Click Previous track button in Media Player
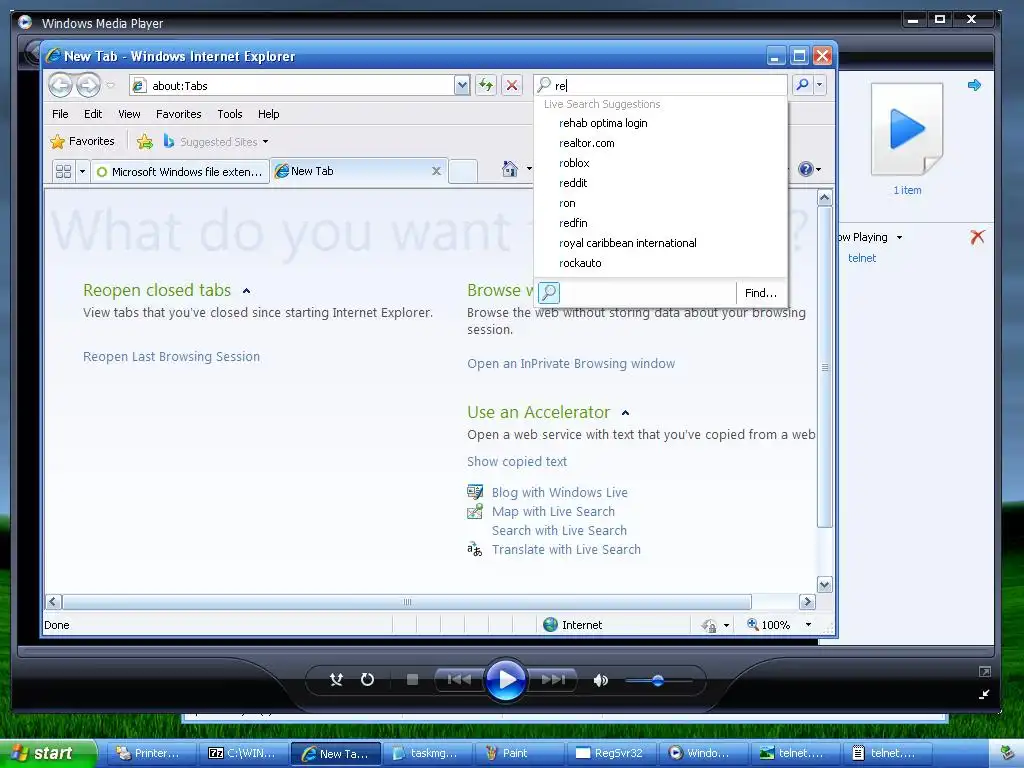 (458, 680)
